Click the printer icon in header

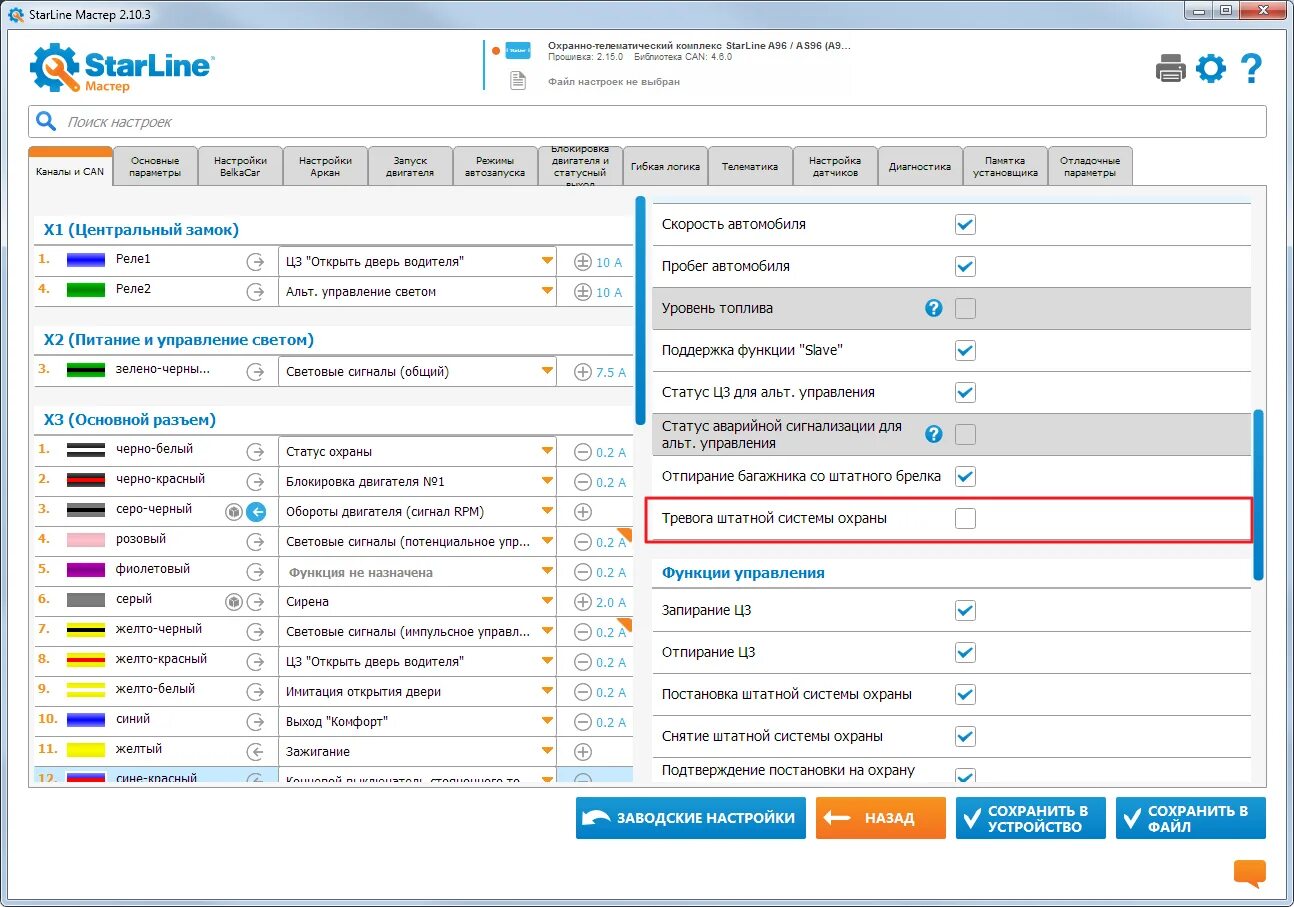coord(1170,69)
